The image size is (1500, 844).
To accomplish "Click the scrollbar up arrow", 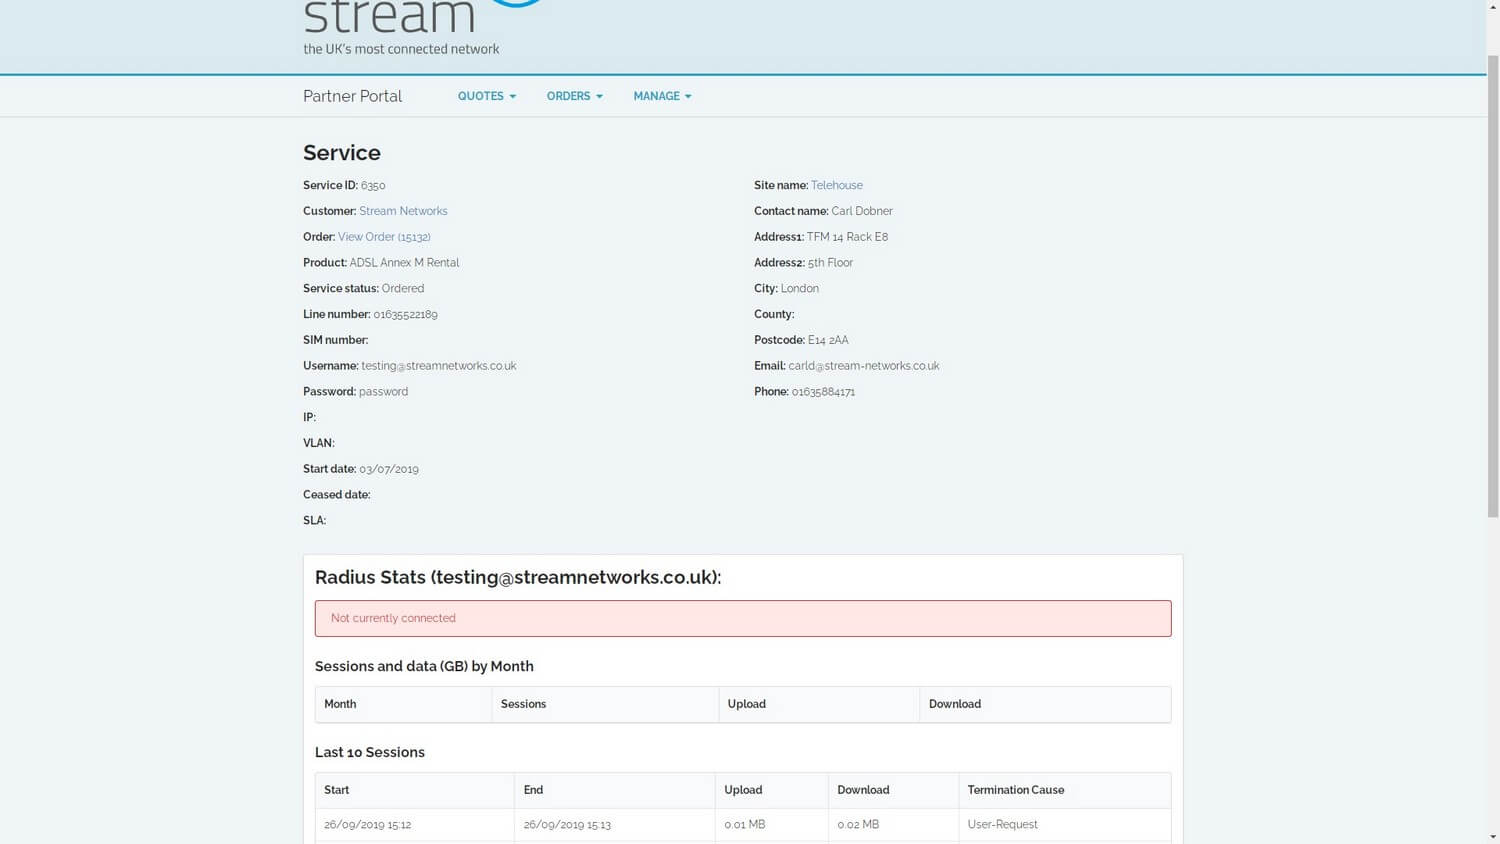I will (1493, 7).
